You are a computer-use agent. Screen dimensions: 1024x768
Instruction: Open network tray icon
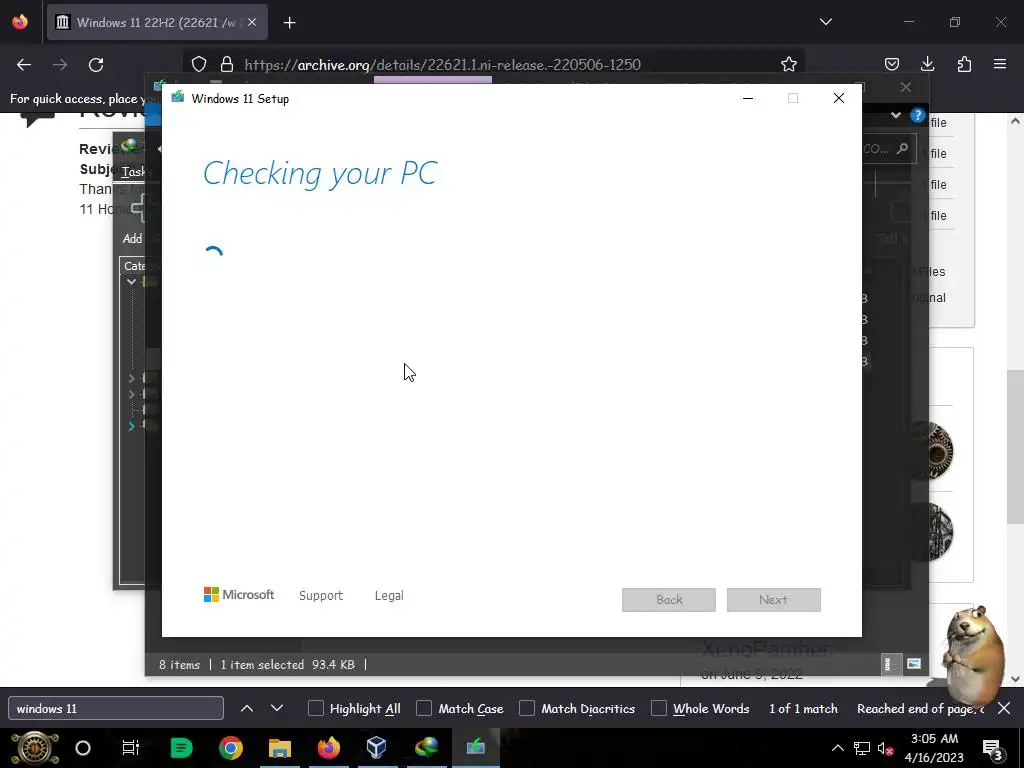tap(862, 749)
